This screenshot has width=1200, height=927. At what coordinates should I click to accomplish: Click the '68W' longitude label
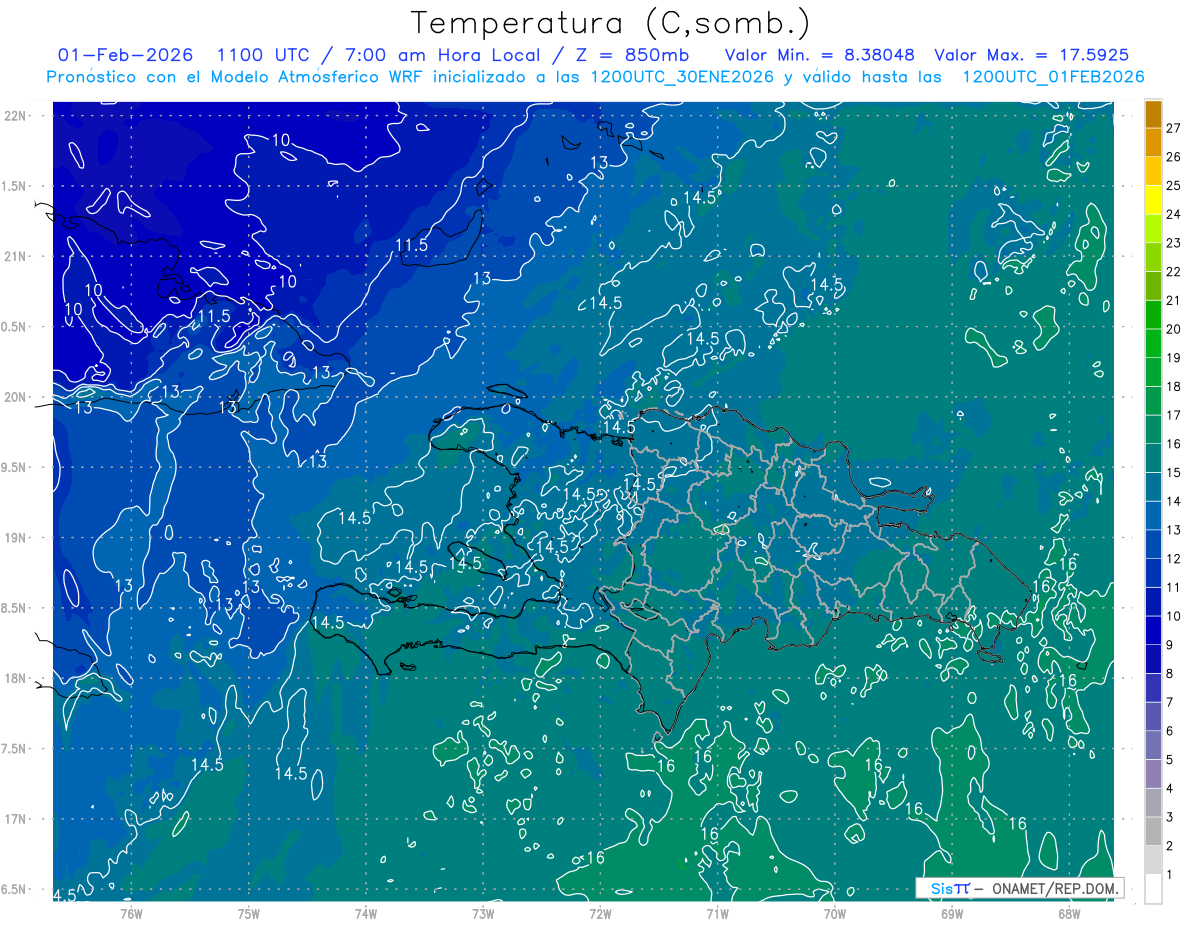(1069, 914)
